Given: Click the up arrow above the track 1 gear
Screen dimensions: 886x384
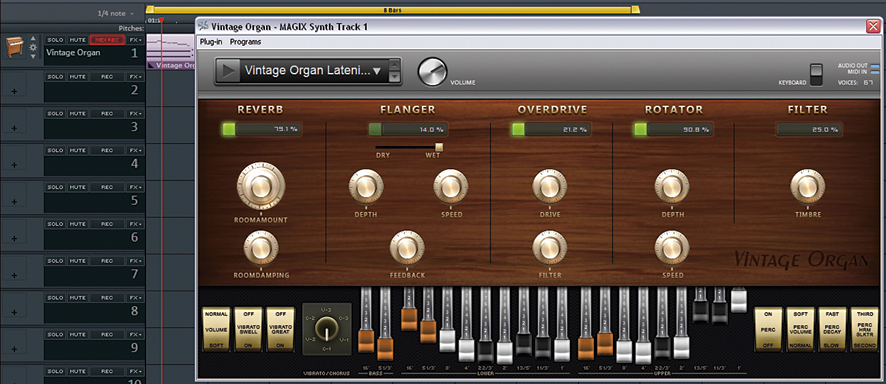Looking at the screenshot, I should pos(33,39).
